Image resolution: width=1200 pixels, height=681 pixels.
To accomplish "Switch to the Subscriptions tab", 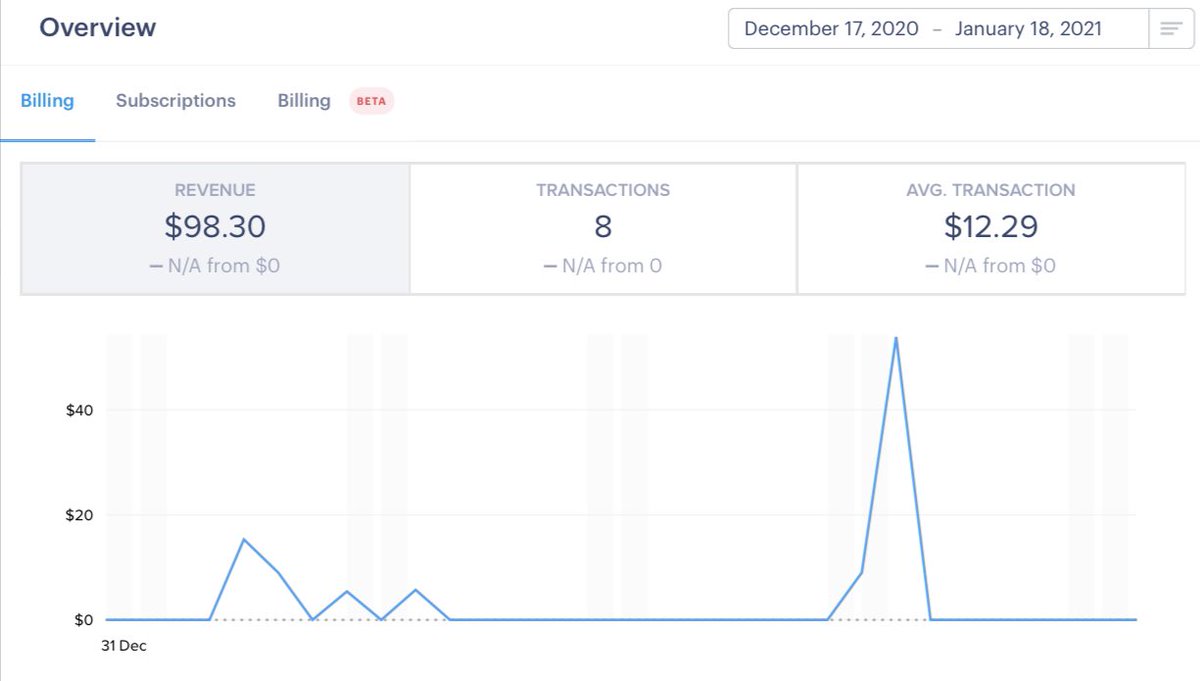I will 175,100.
